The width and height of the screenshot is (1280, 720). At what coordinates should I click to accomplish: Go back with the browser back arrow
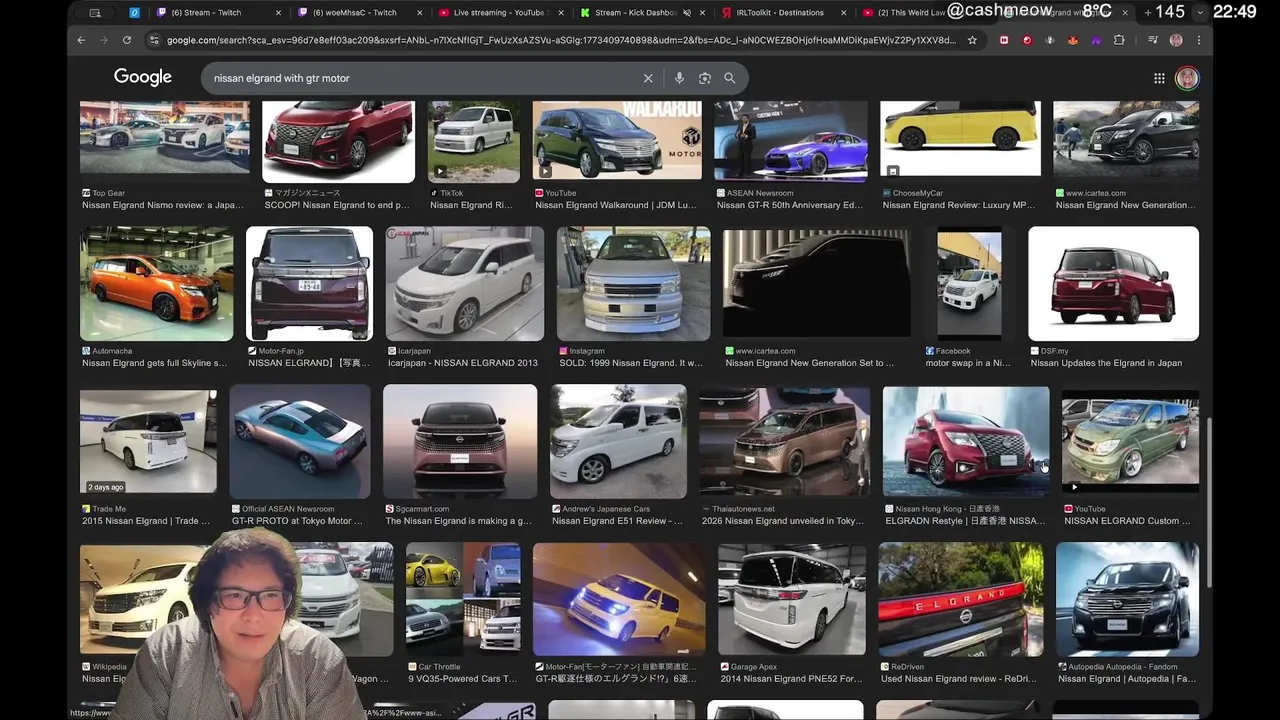point(81,40)
